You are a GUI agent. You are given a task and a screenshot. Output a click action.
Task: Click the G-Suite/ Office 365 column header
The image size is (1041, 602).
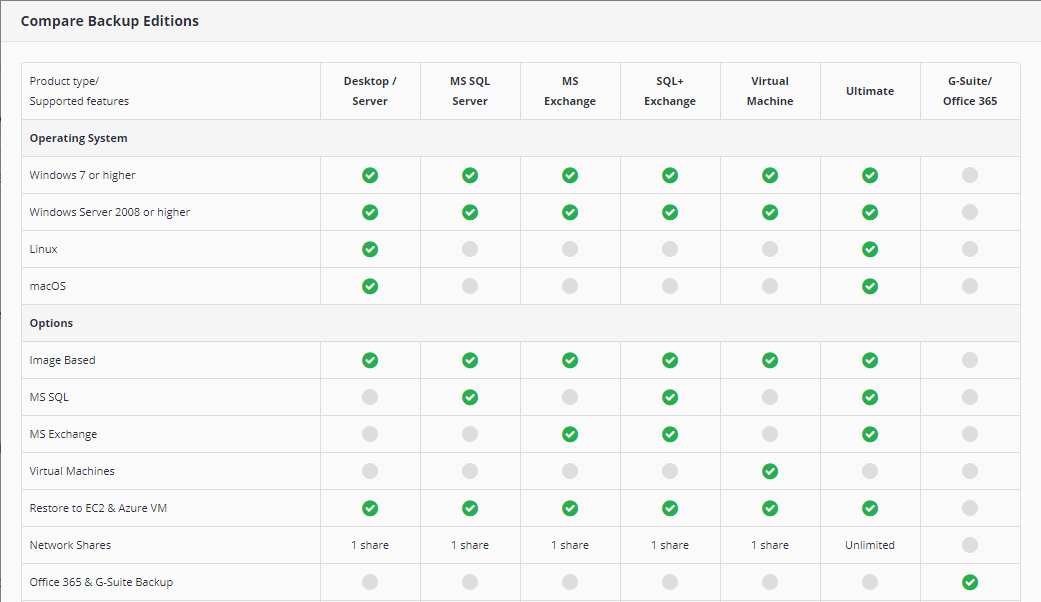[x=970, y=91]
